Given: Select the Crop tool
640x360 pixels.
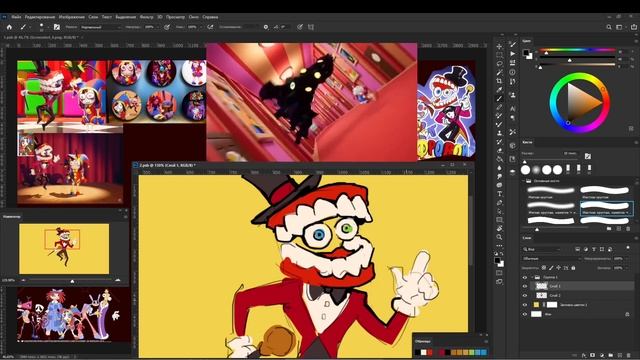Looking at the screenshot, I should click(499, 81).
